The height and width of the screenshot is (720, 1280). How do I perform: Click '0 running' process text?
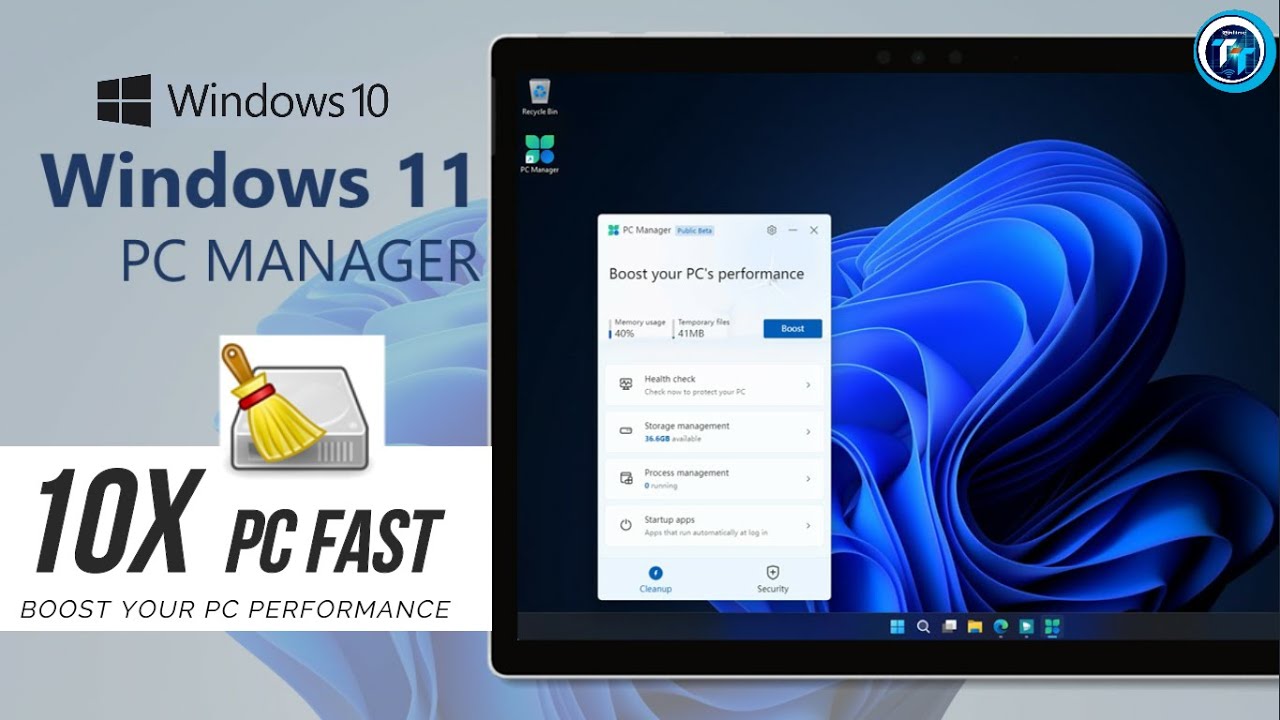pos(661,486)
